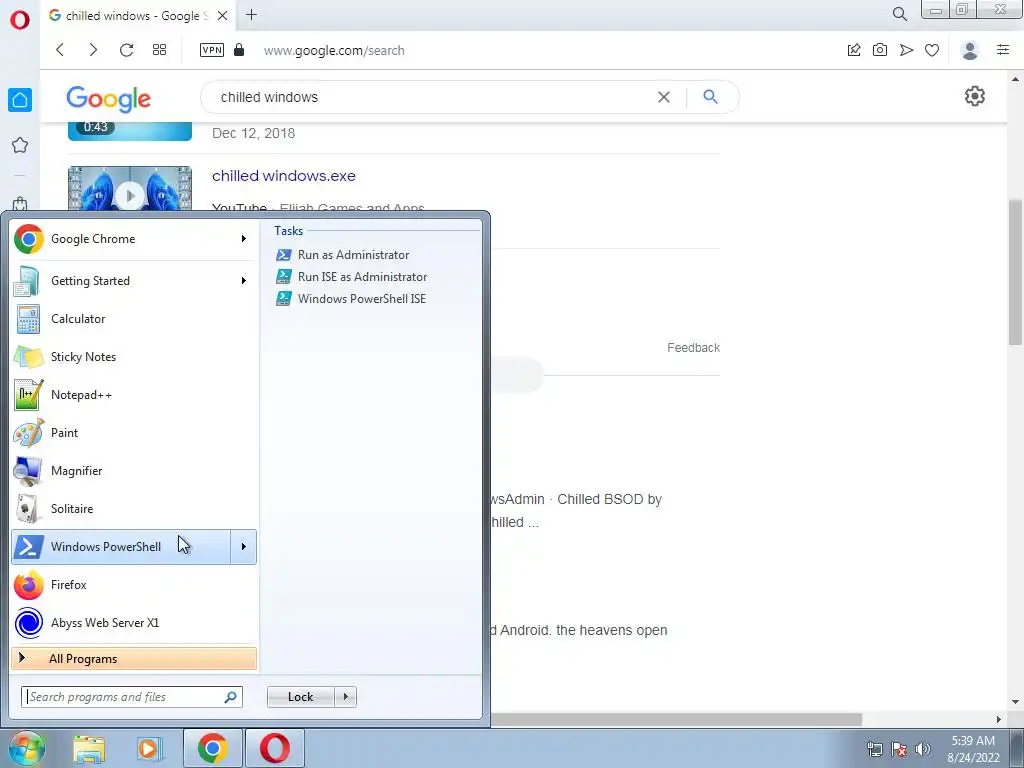
Task: Click Search programs and files box
Action: [x=132, y=697]
